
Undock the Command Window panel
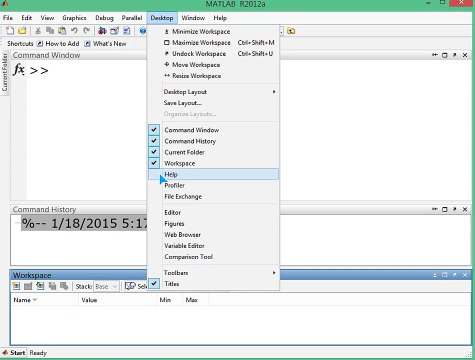[455, 55]
